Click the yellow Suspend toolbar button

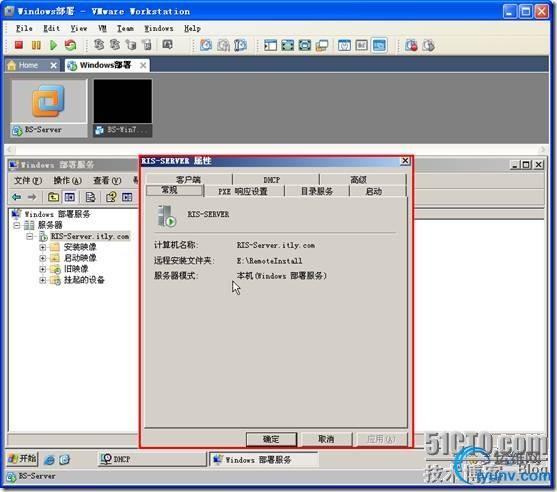tap(36, 45)
